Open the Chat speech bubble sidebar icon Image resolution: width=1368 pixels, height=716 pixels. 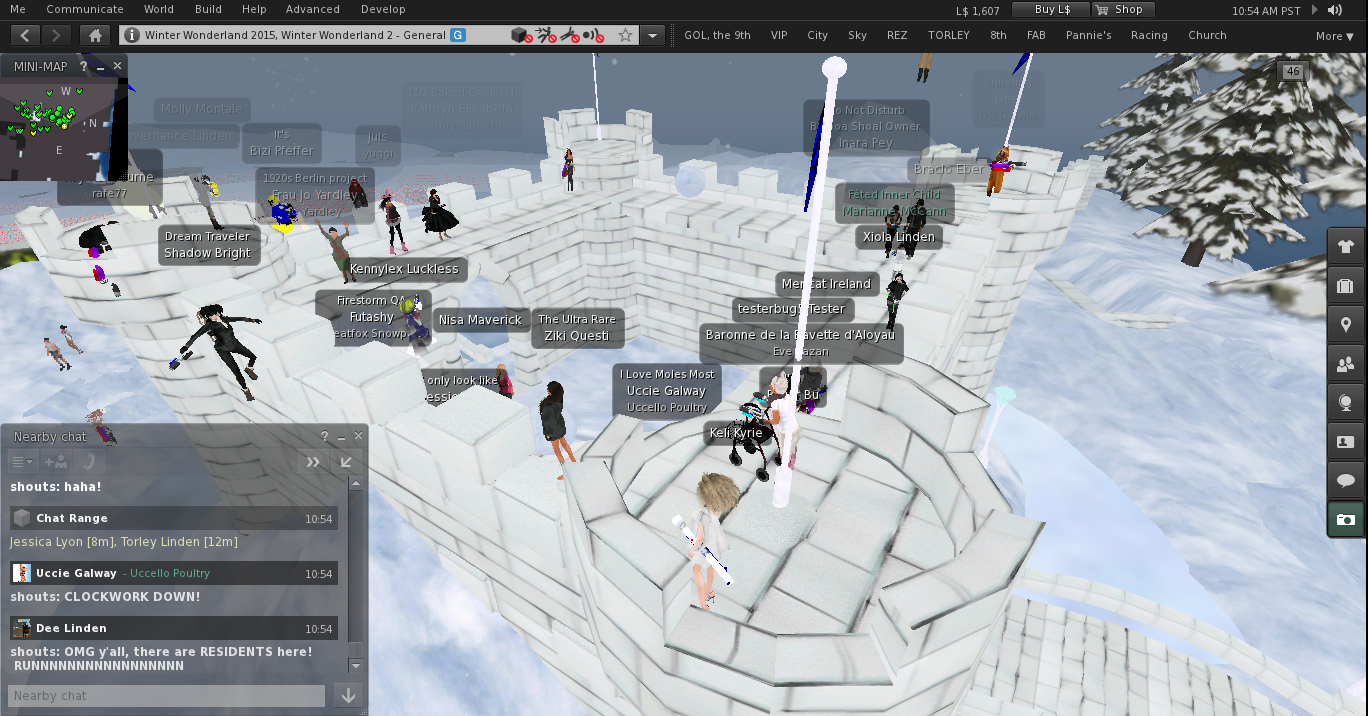tap(1345, 481)
